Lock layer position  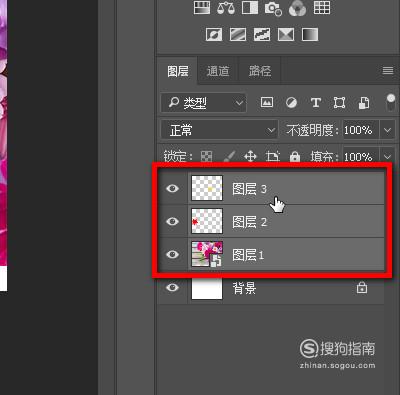(x=250, y=156)
